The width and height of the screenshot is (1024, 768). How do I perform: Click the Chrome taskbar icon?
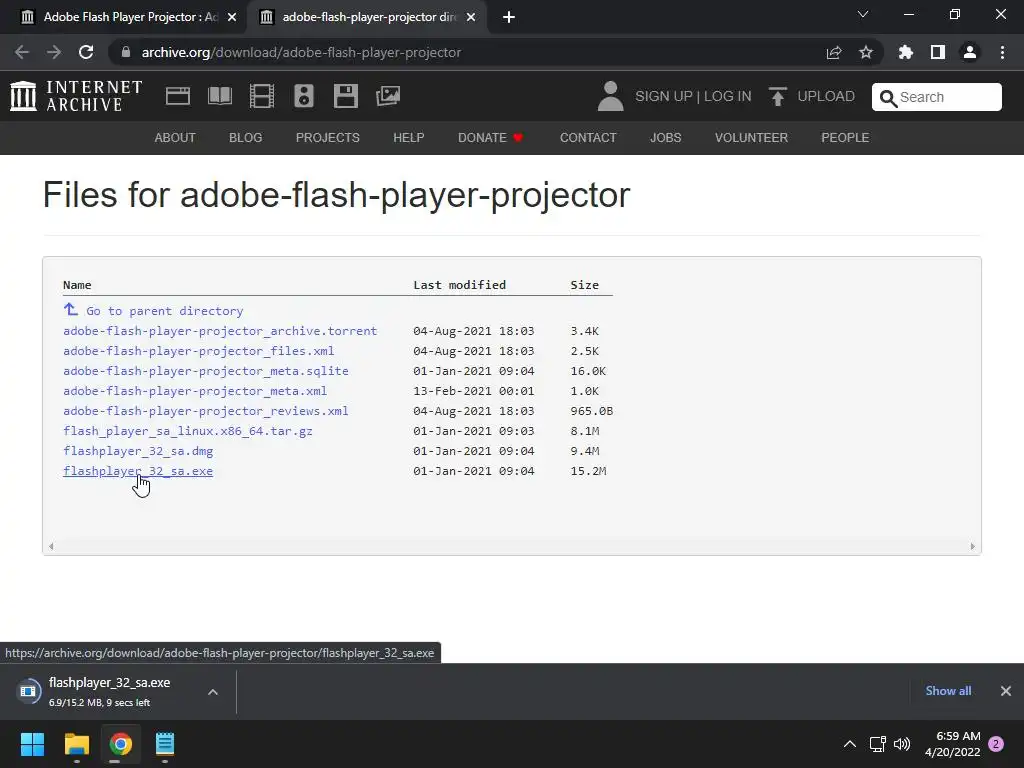[x=121, y=744]
